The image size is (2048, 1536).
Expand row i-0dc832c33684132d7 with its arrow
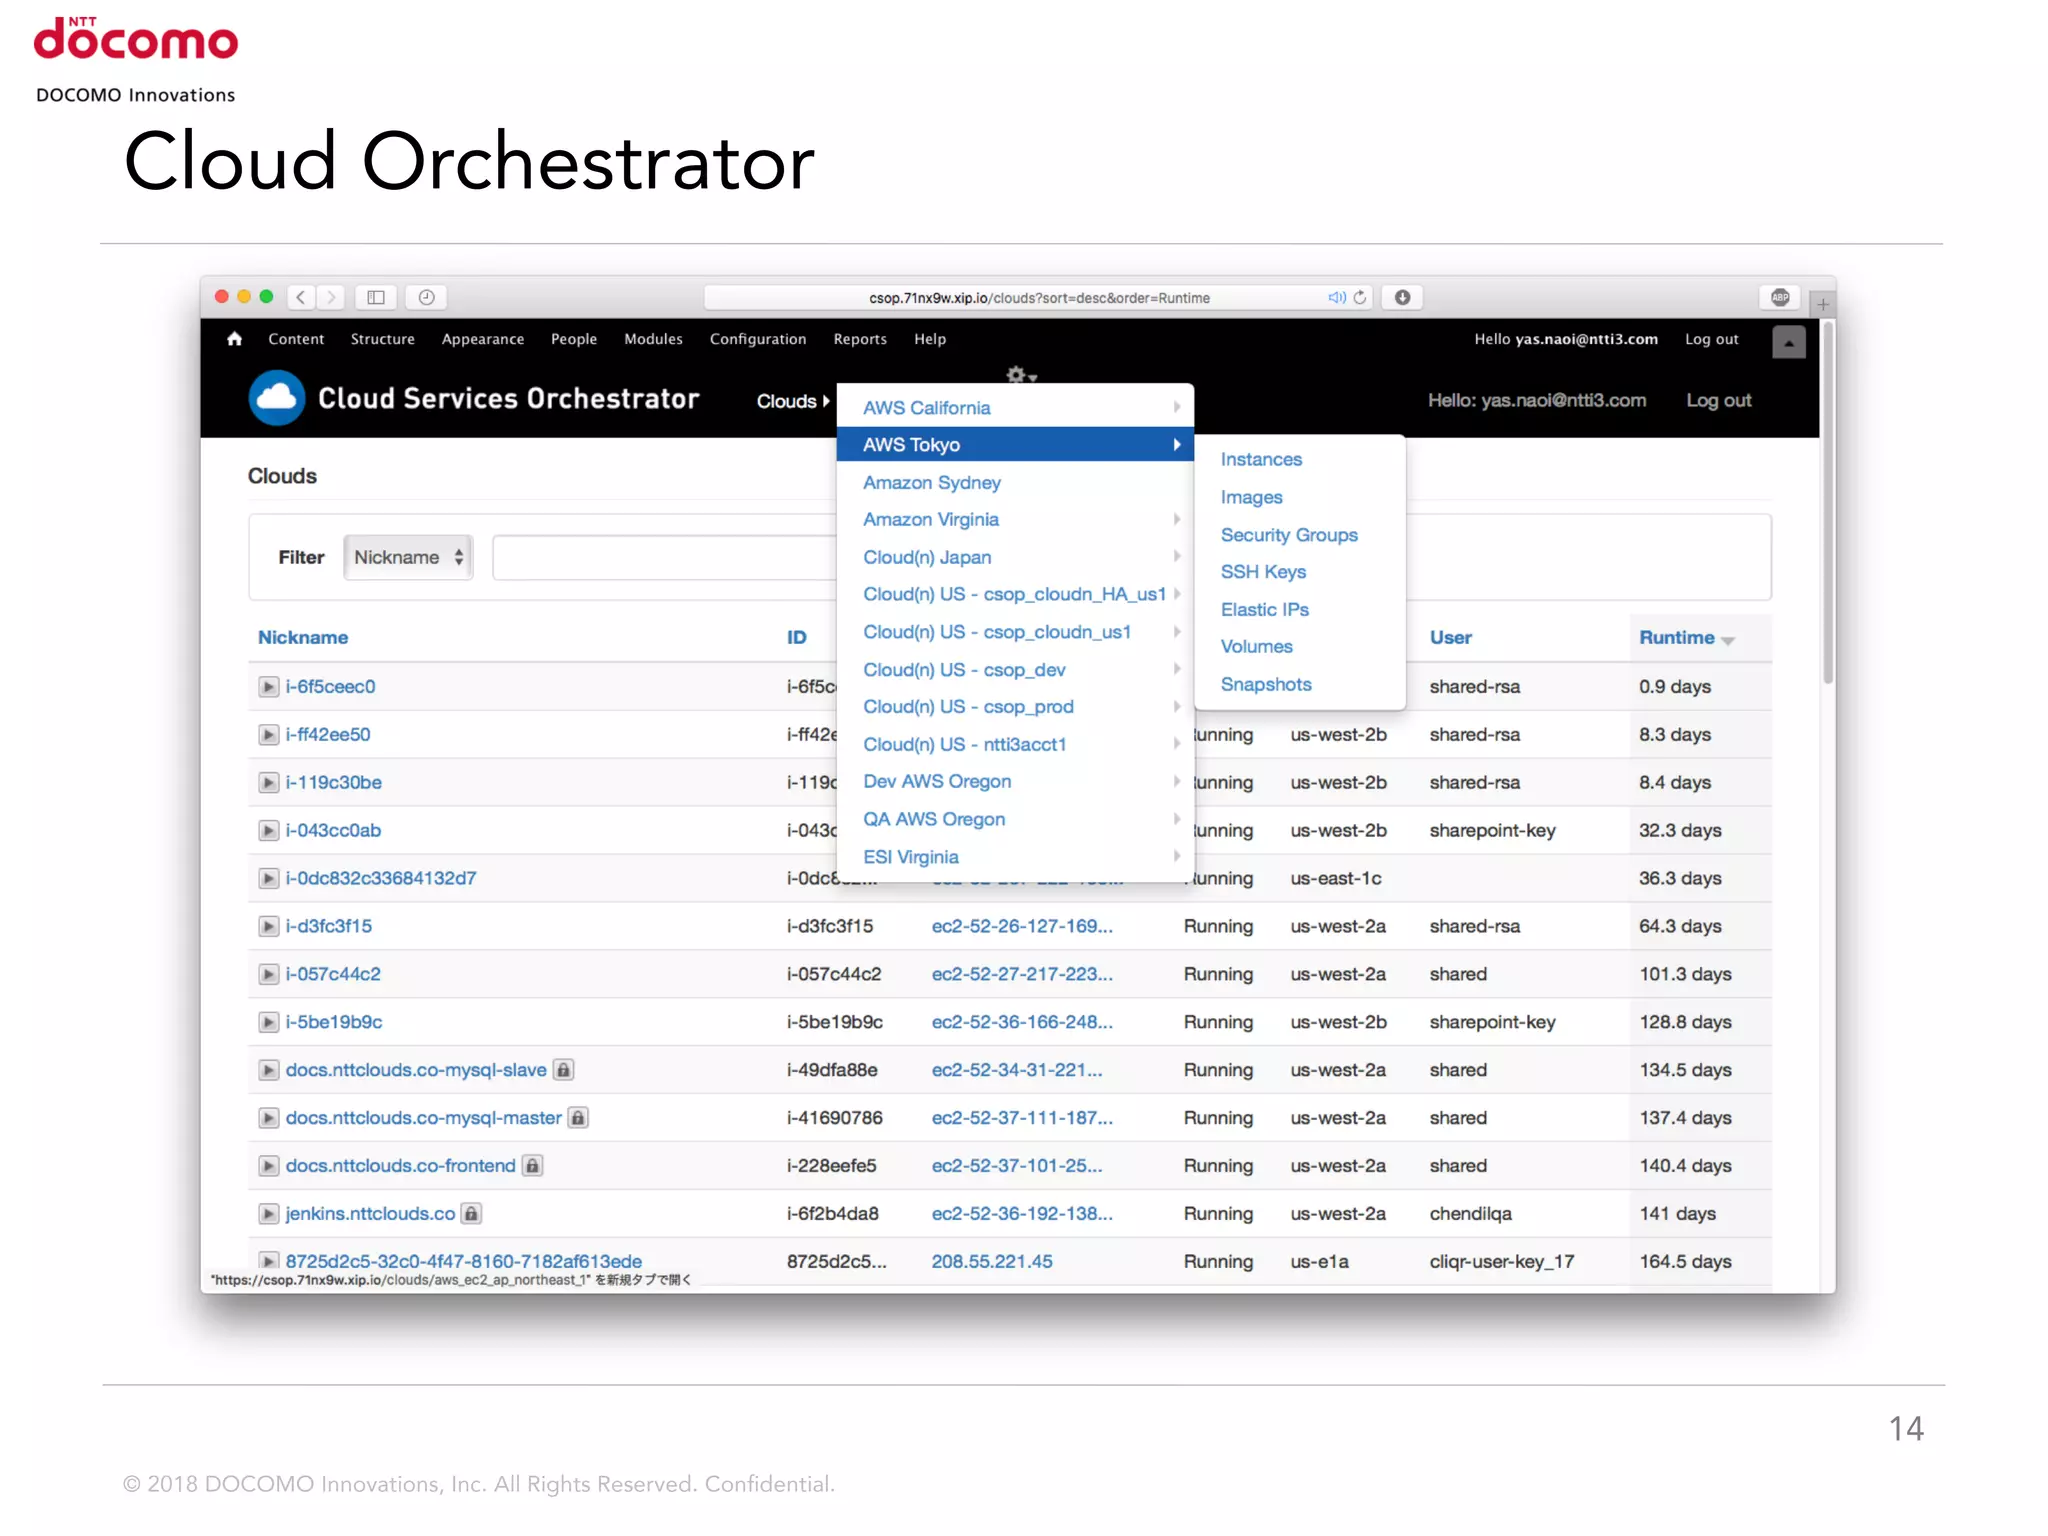click(x=268, y=879)
